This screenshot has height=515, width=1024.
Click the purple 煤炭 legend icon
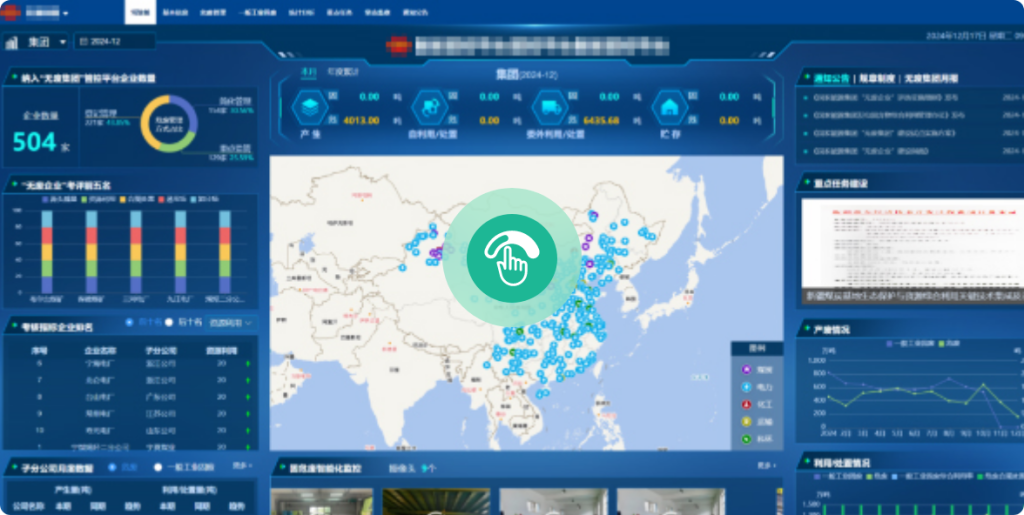(x=746, y=370)
